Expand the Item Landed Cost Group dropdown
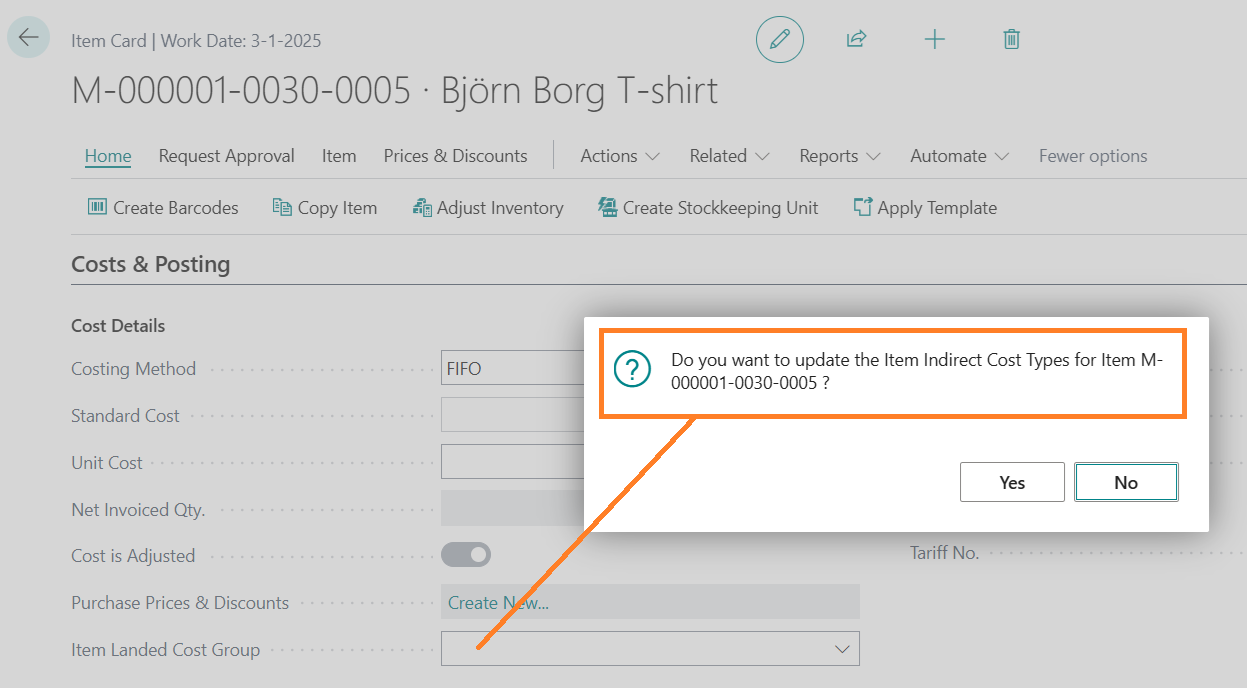 (842, 649)
